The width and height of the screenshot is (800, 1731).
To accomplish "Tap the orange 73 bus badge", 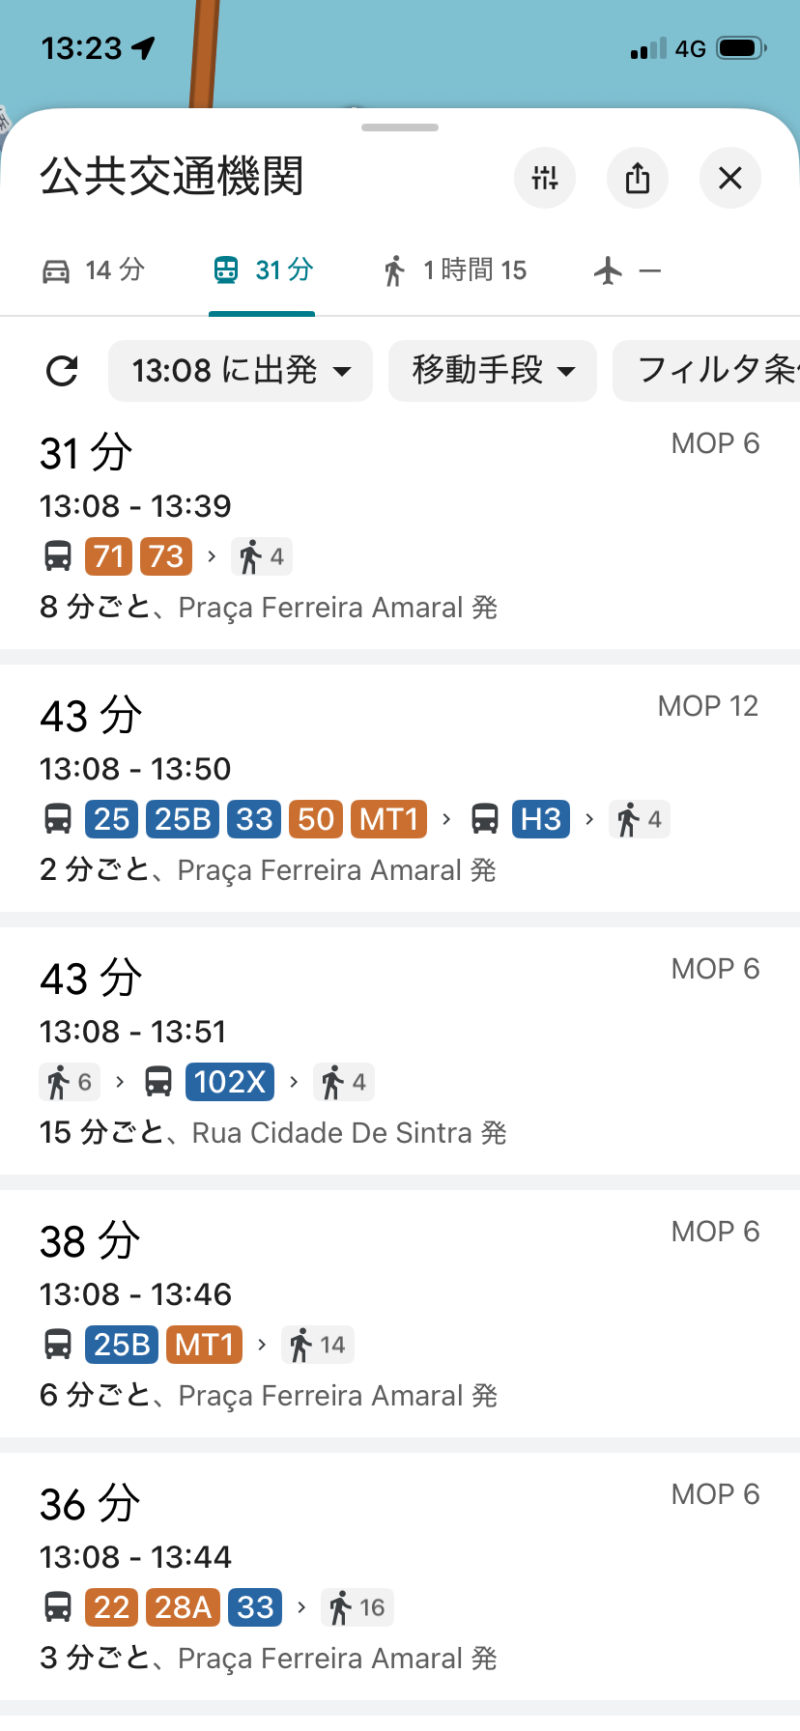I will coord(166,556).
